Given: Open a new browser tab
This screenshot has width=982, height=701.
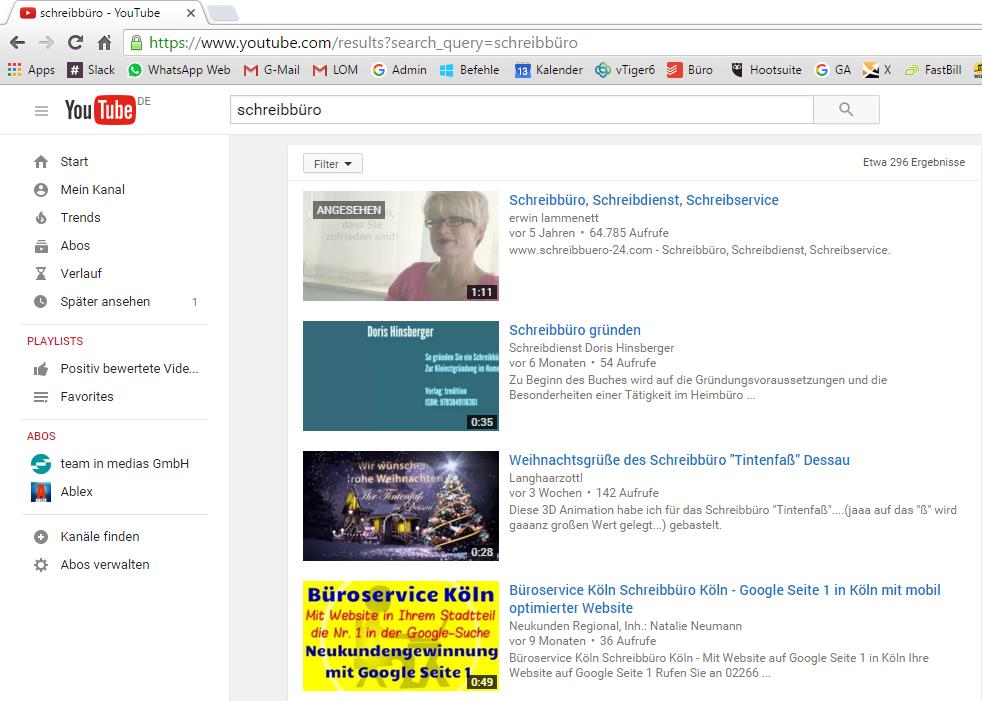Looking at the screenshot, I should click(223, 13).
